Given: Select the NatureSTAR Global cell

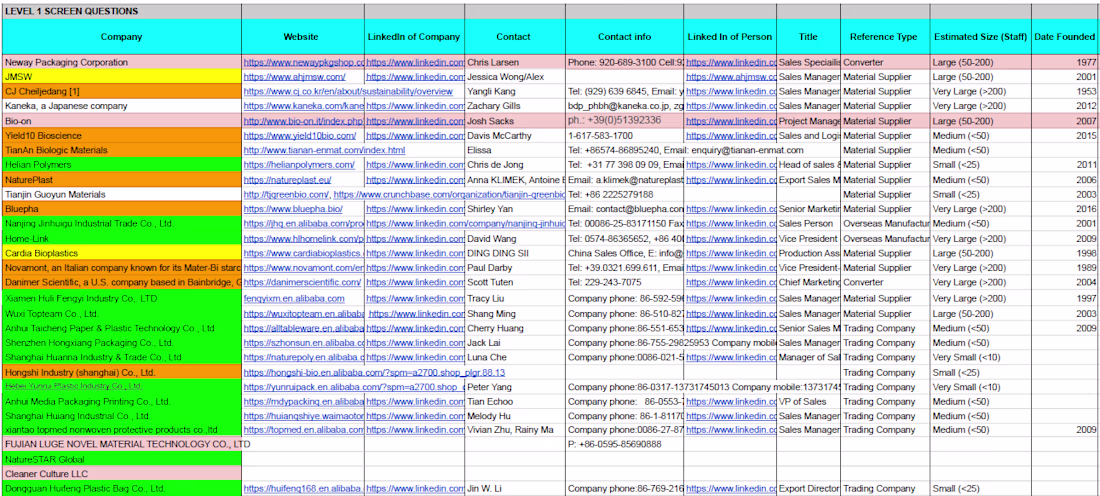Looking at the screenshot, I should tap(121, 459).
